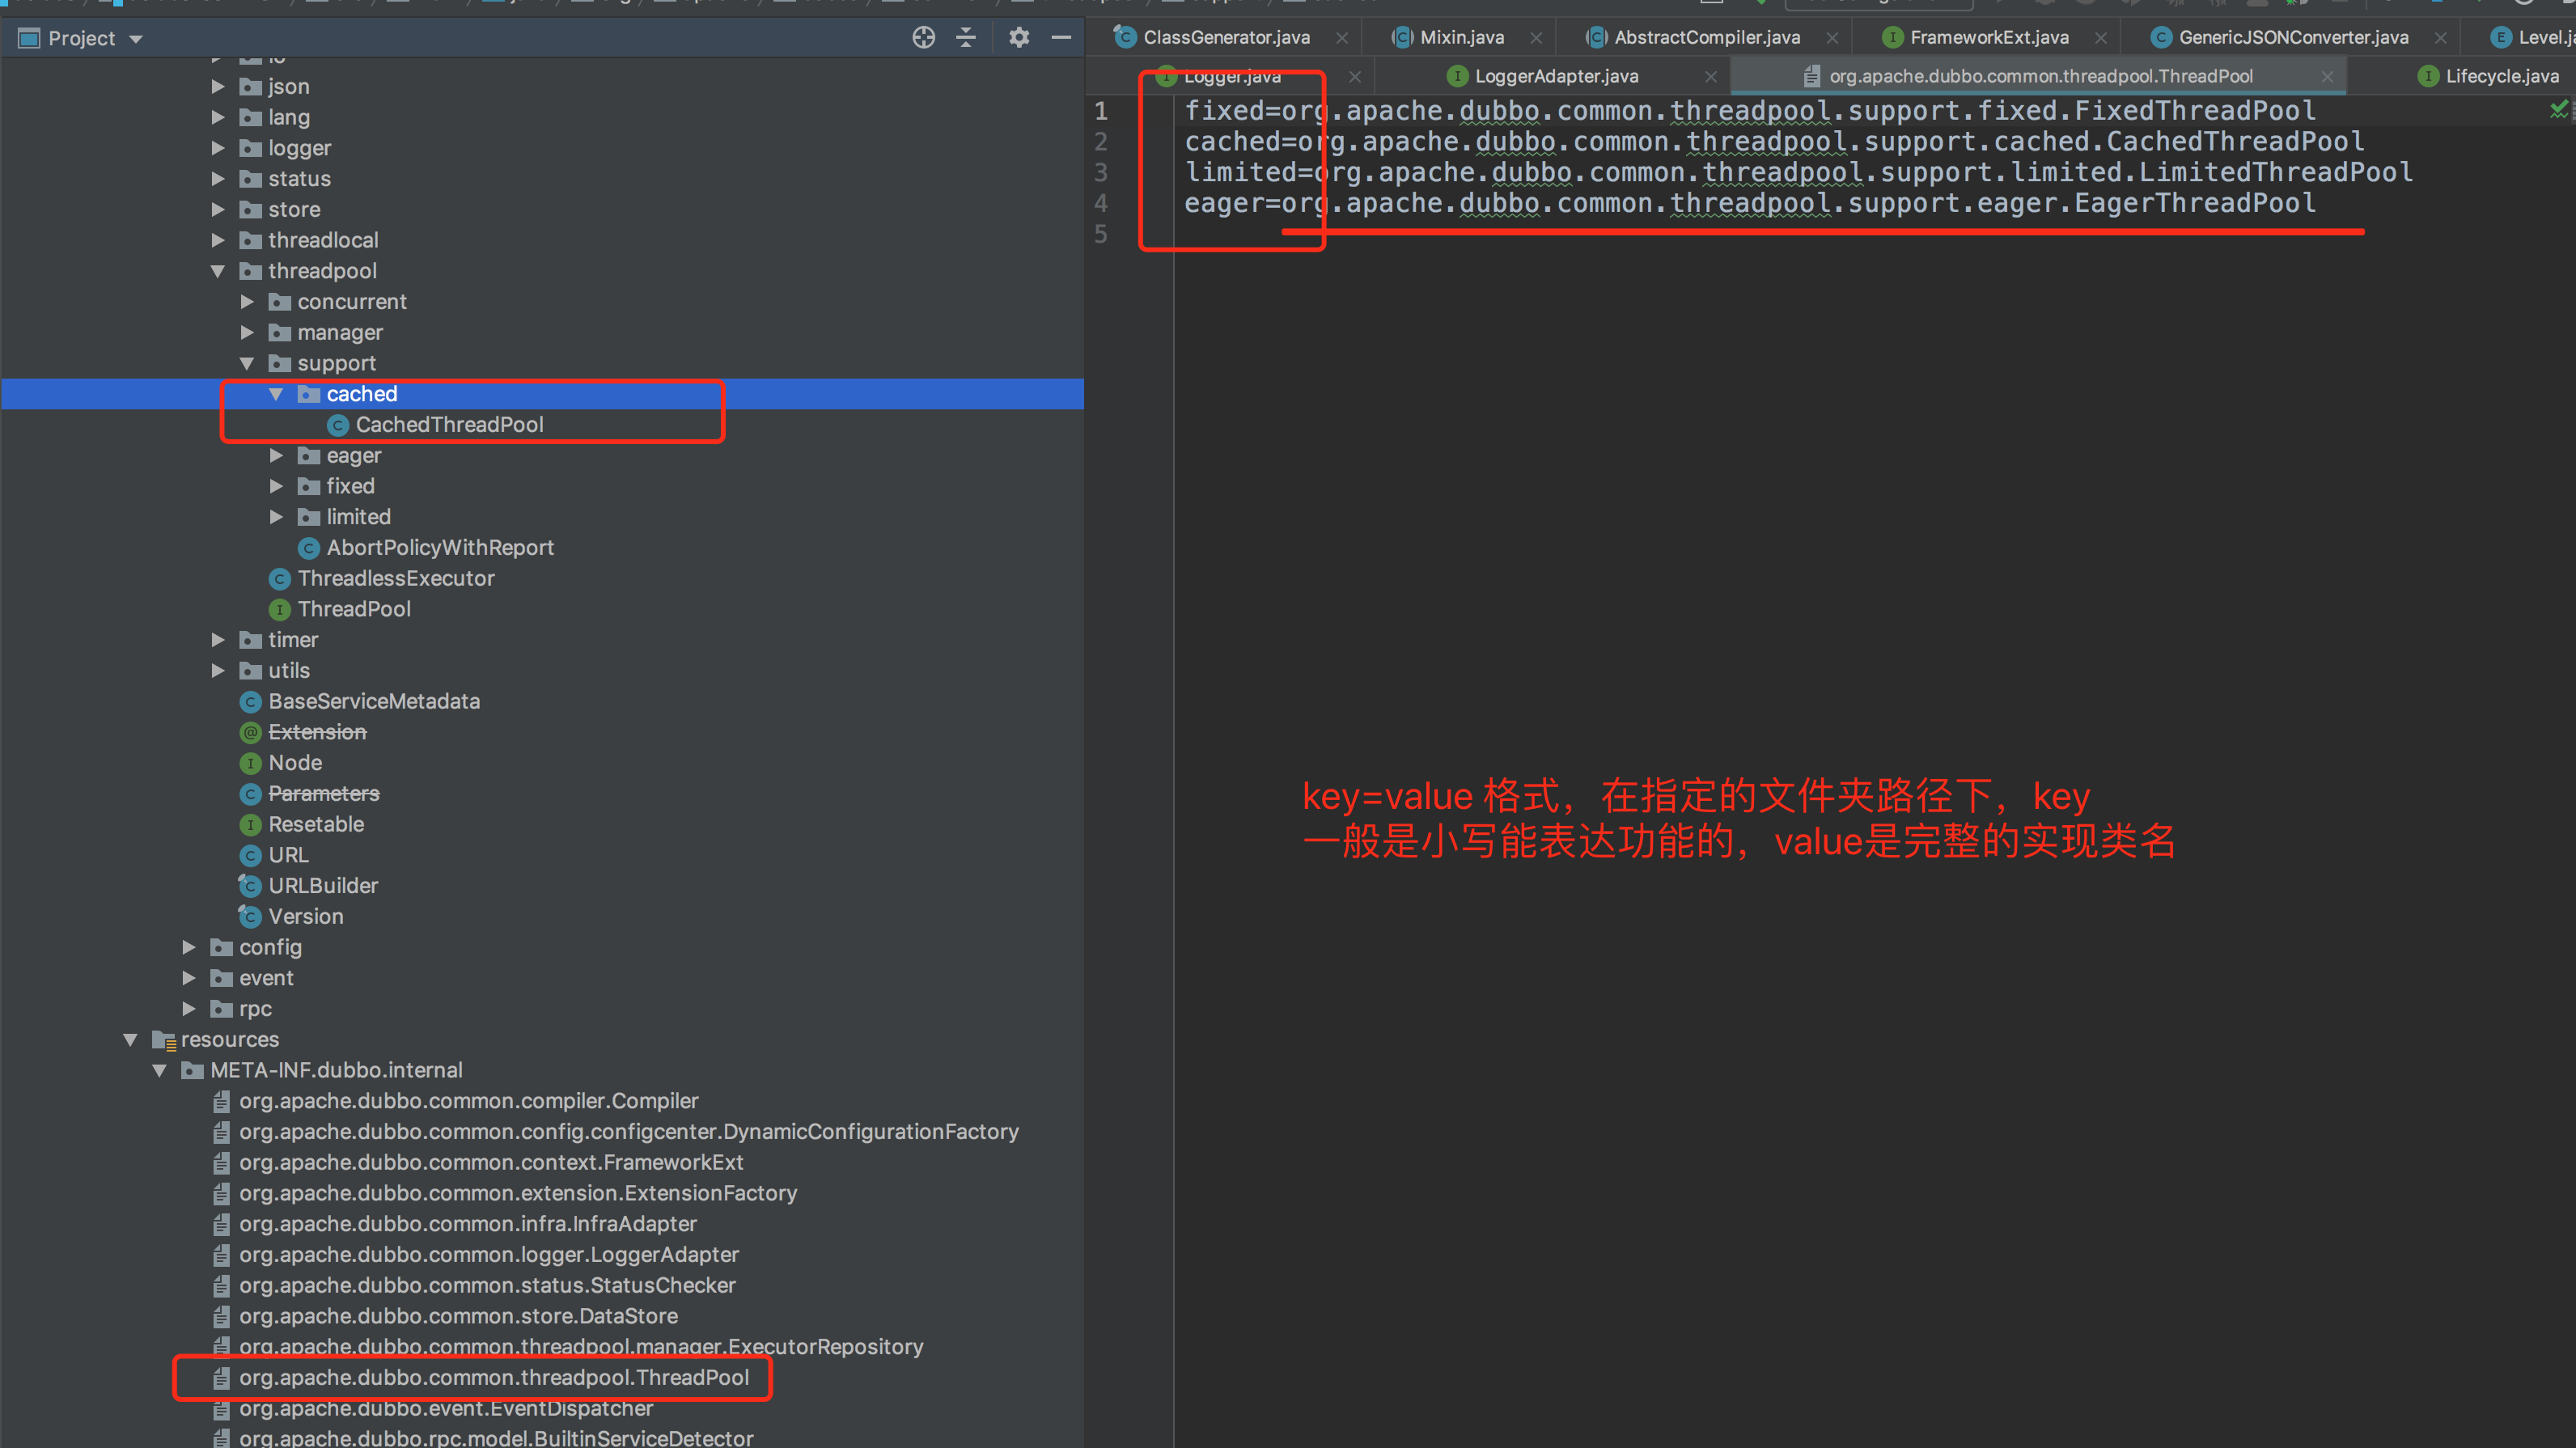Switch to LoggerAdapter.java tab
2576x1448 pixels.
(1556, 76)
